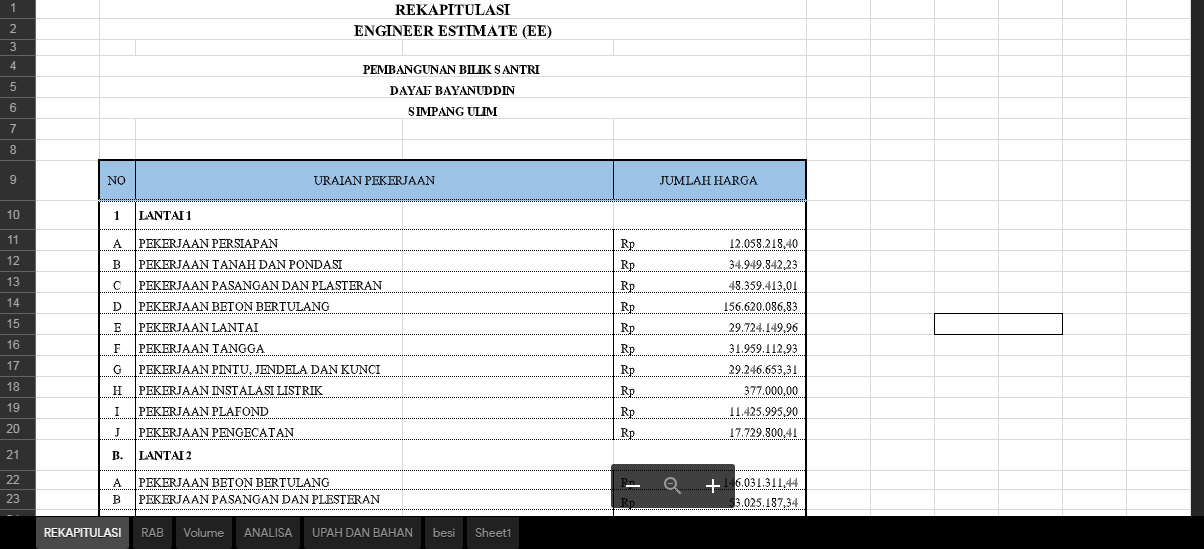Click PEKERJAAN BETON BERTULANG in row 14
1204x549 pixels.
pos(374,306)
